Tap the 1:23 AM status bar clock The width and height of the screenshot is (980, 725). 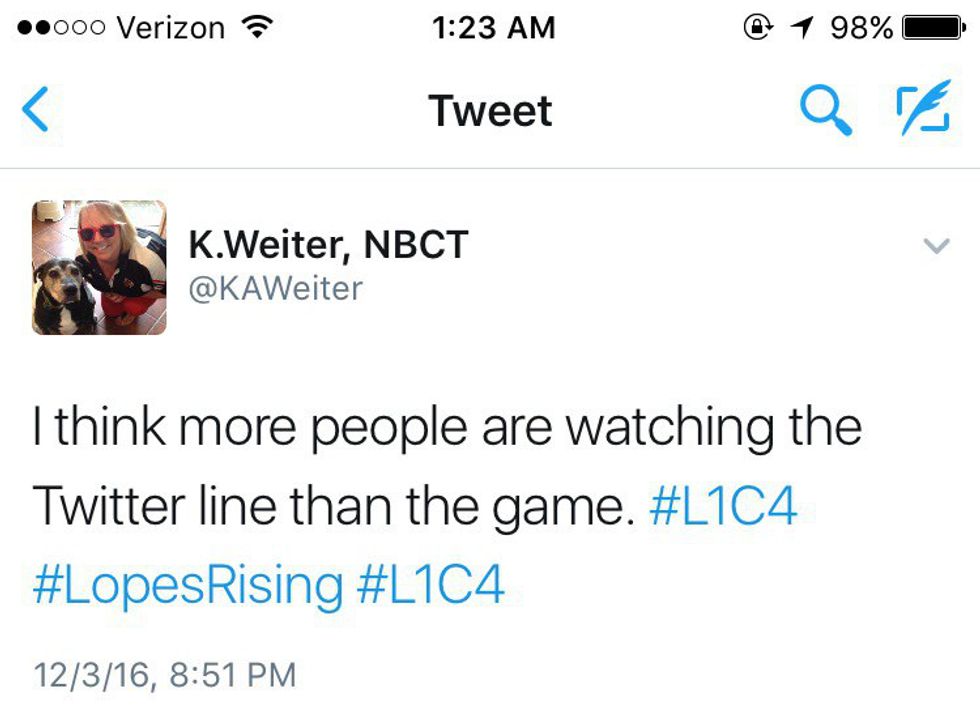click(494, 28)
